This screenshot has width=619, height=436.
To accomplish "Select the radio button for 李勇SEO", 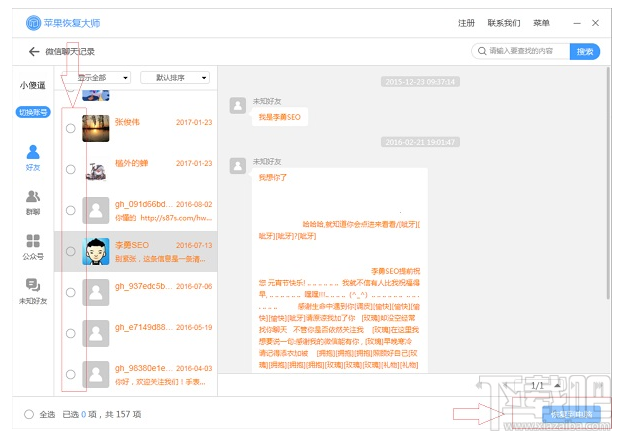I will 71,251.
